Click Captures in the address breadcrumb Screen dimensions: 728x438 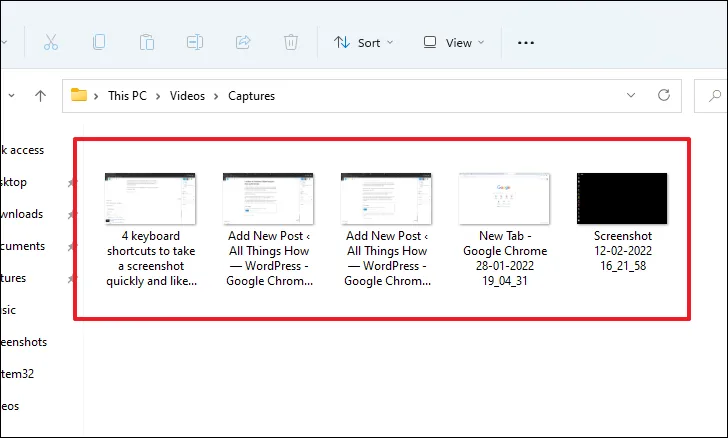[250, 96]
